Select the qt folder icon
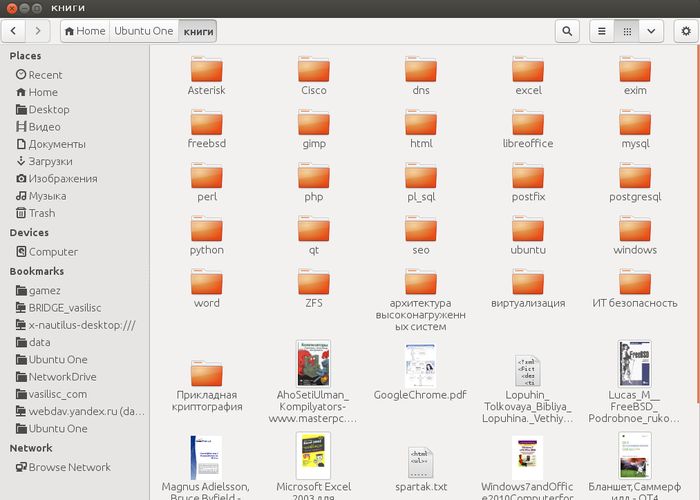The width and height of the screenshot is (700, 500). pos(314,229)
